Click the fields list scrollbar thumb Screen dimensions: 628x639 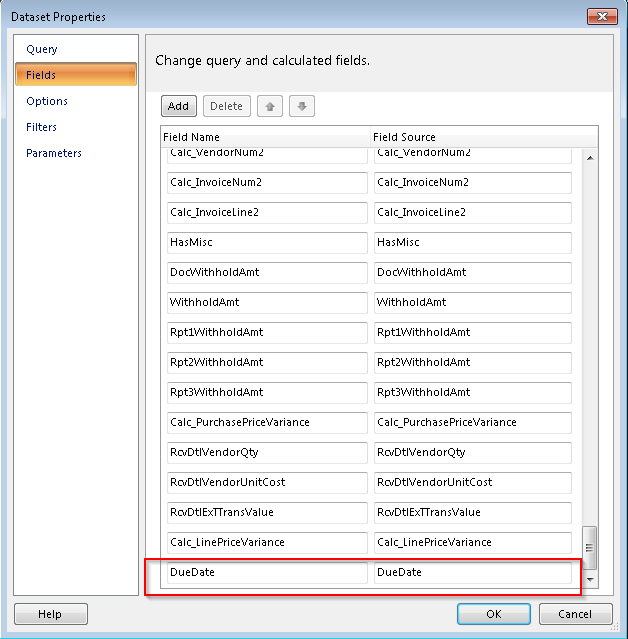pos(589,548)
